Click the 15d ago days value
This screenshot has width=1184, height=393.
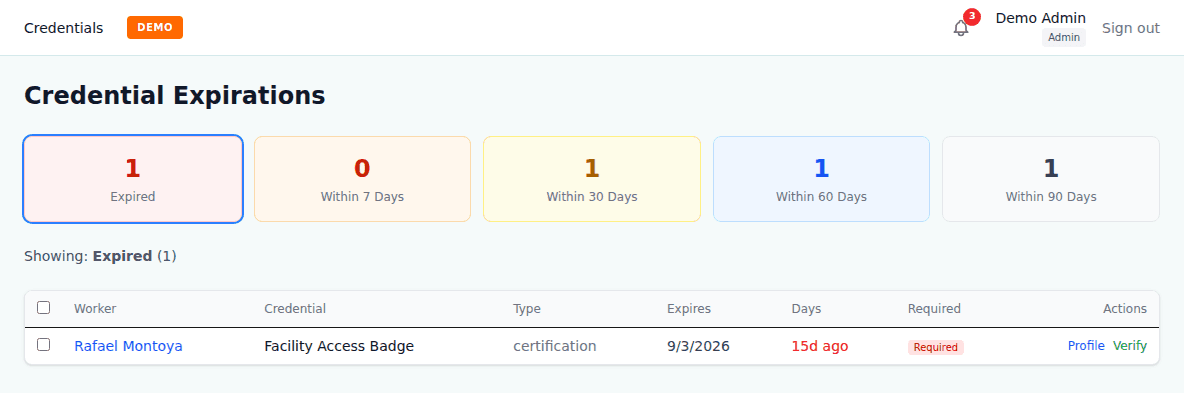click(819, 346)
